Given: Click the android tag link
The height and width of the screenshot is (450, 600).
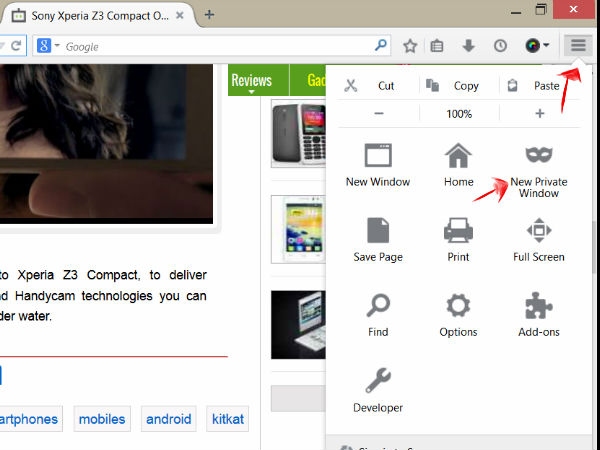Looking at the screenshot, I should coord(168,419).
